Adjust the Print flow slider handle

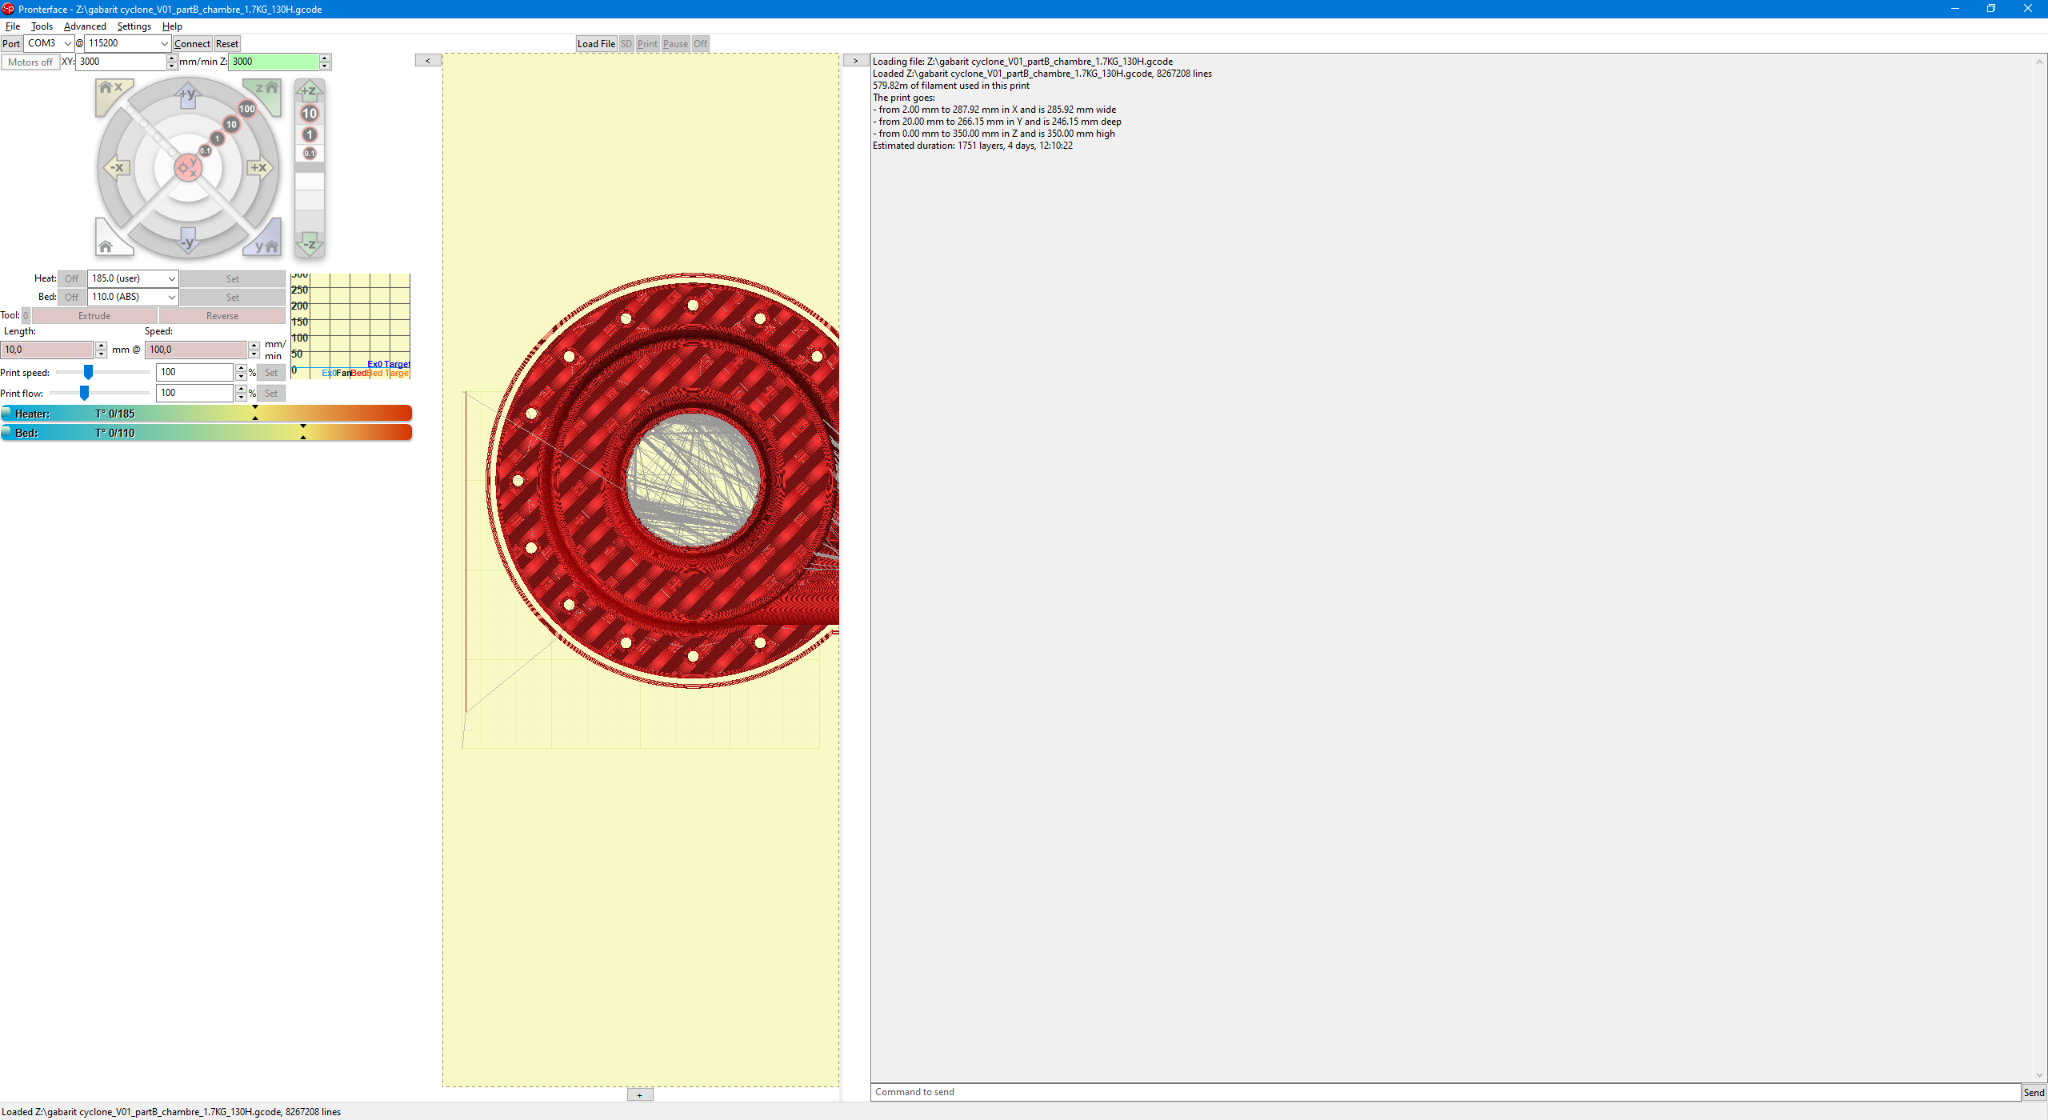84,393
